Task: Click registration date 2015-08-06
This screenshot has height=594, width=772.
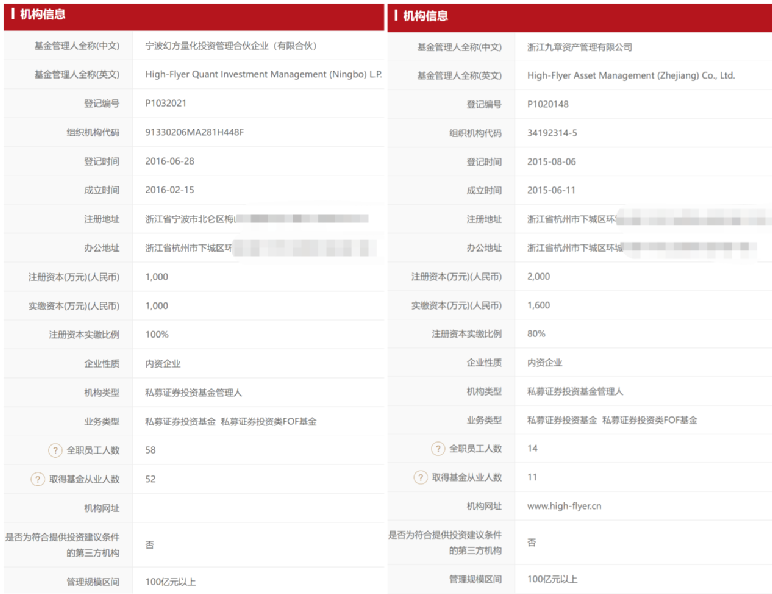Action: (x=551, y=162)
